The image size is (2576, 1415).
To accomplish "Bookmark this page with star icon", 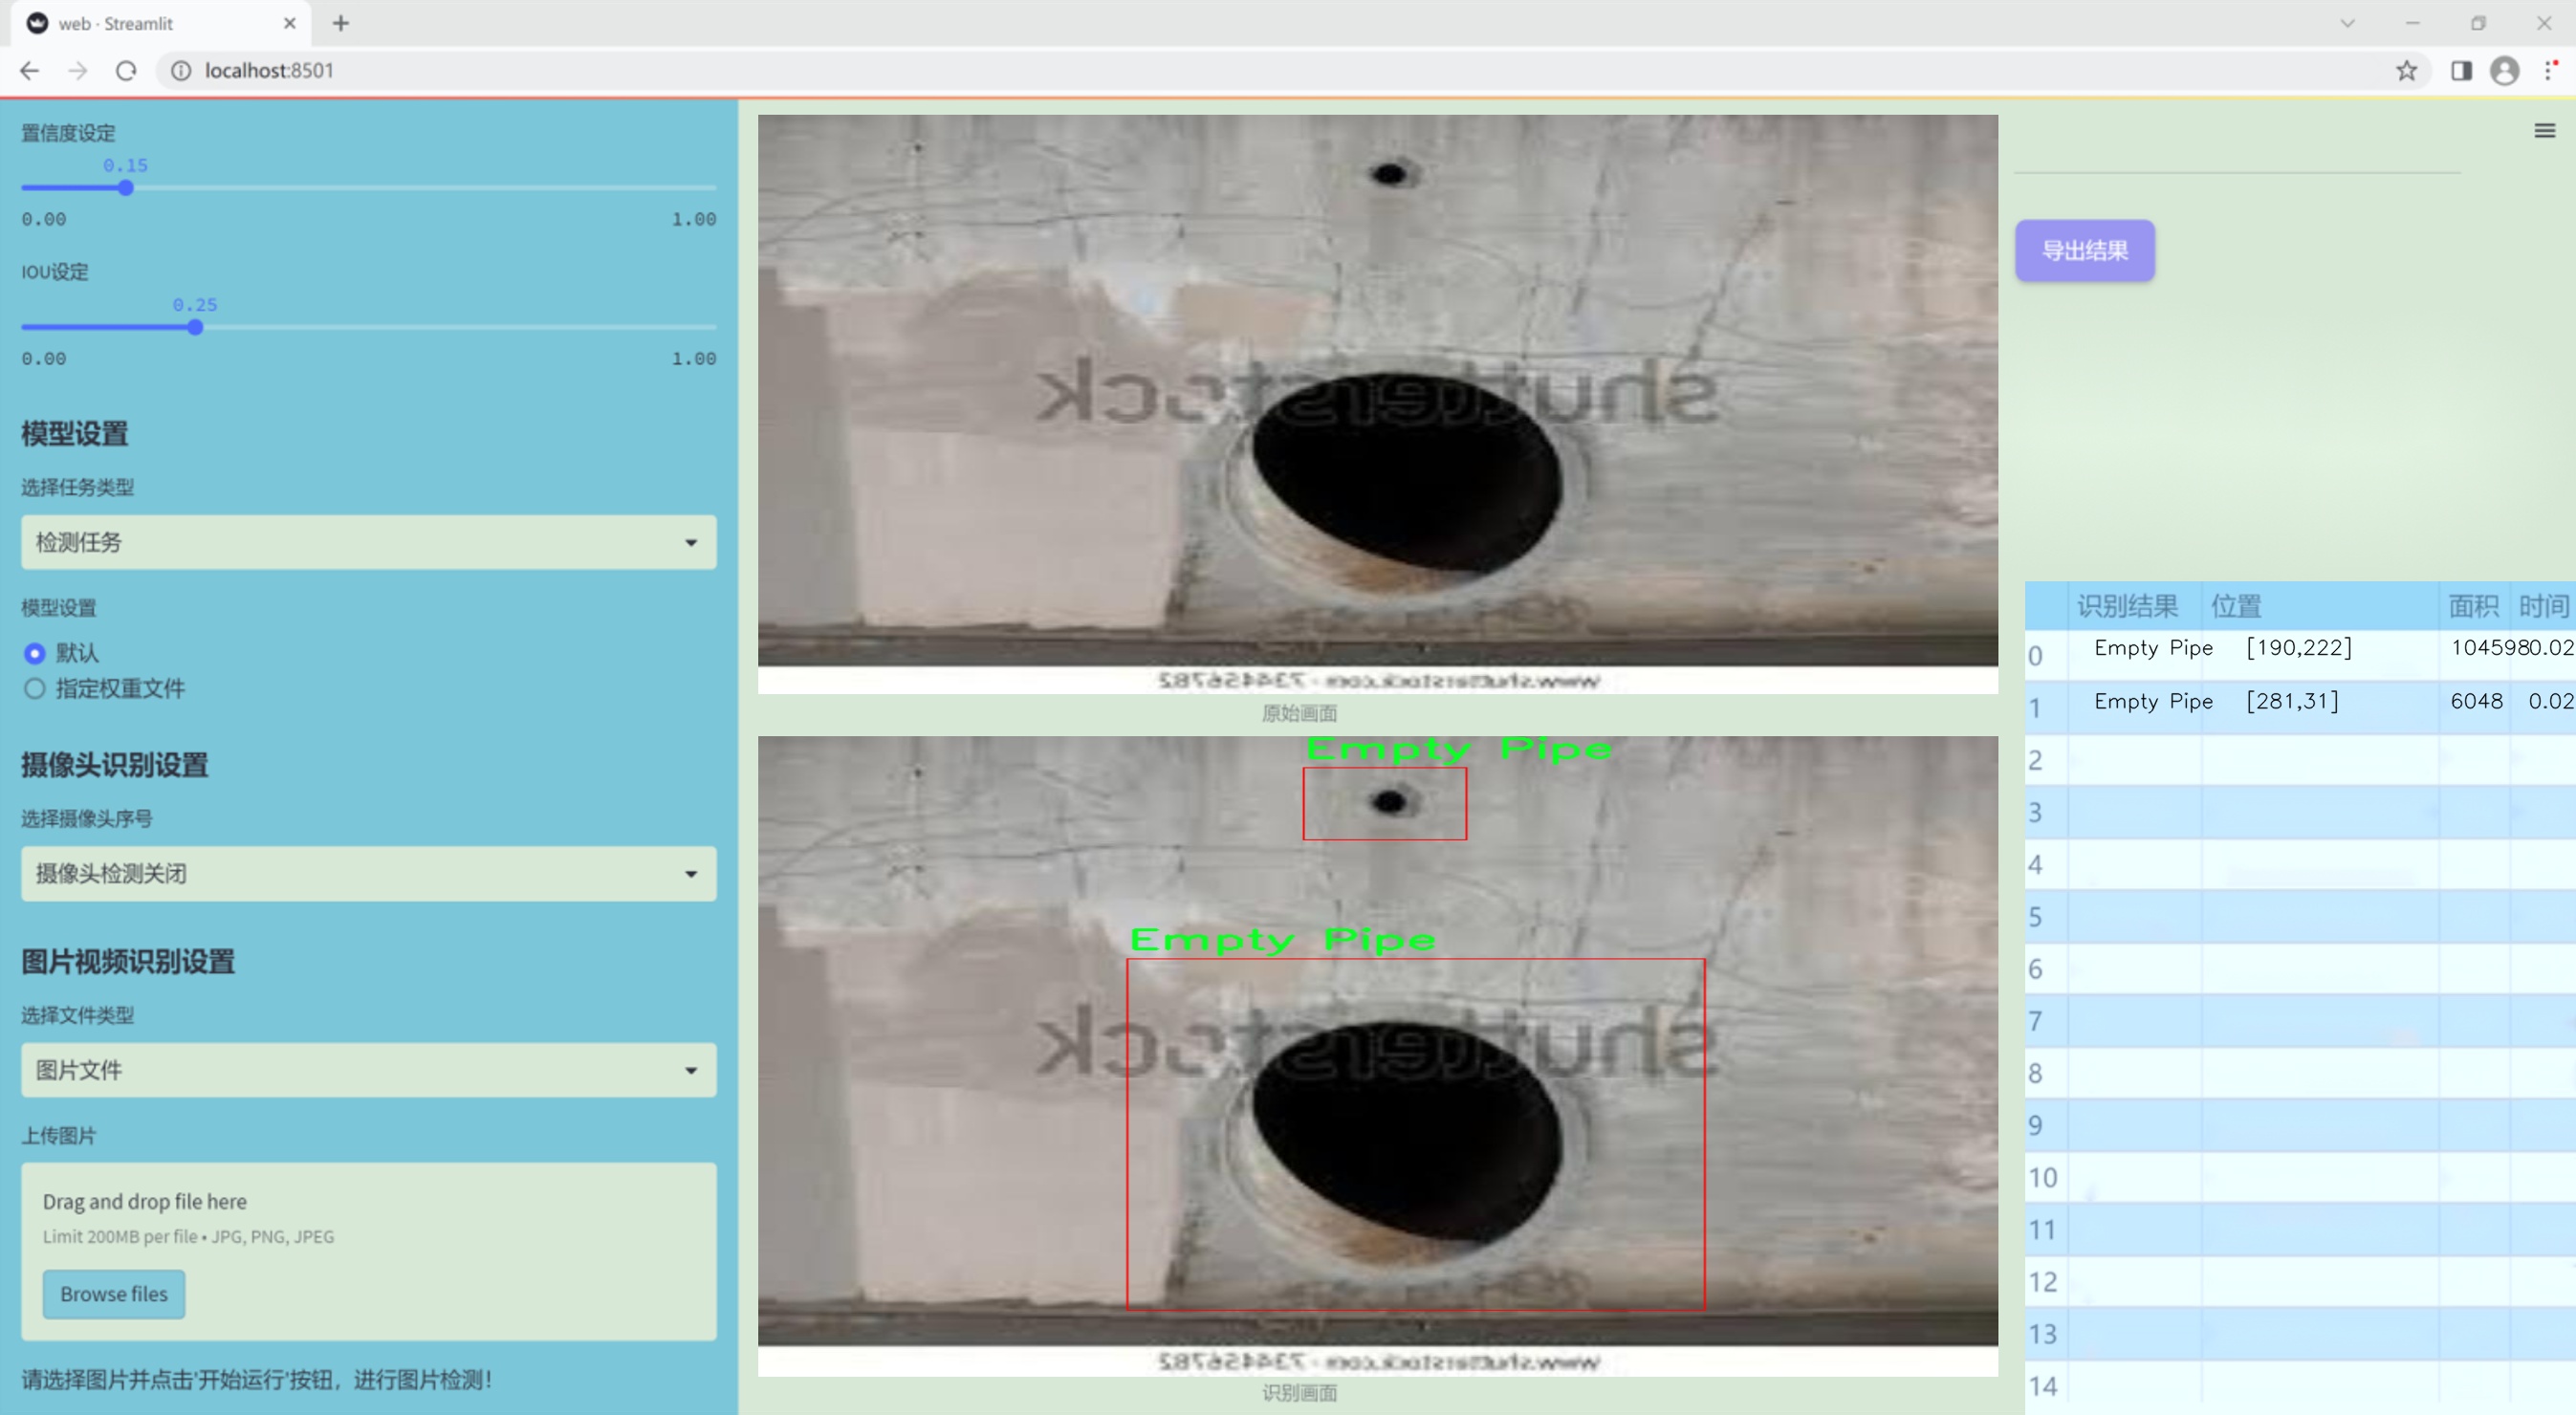I will (2406, 70).
